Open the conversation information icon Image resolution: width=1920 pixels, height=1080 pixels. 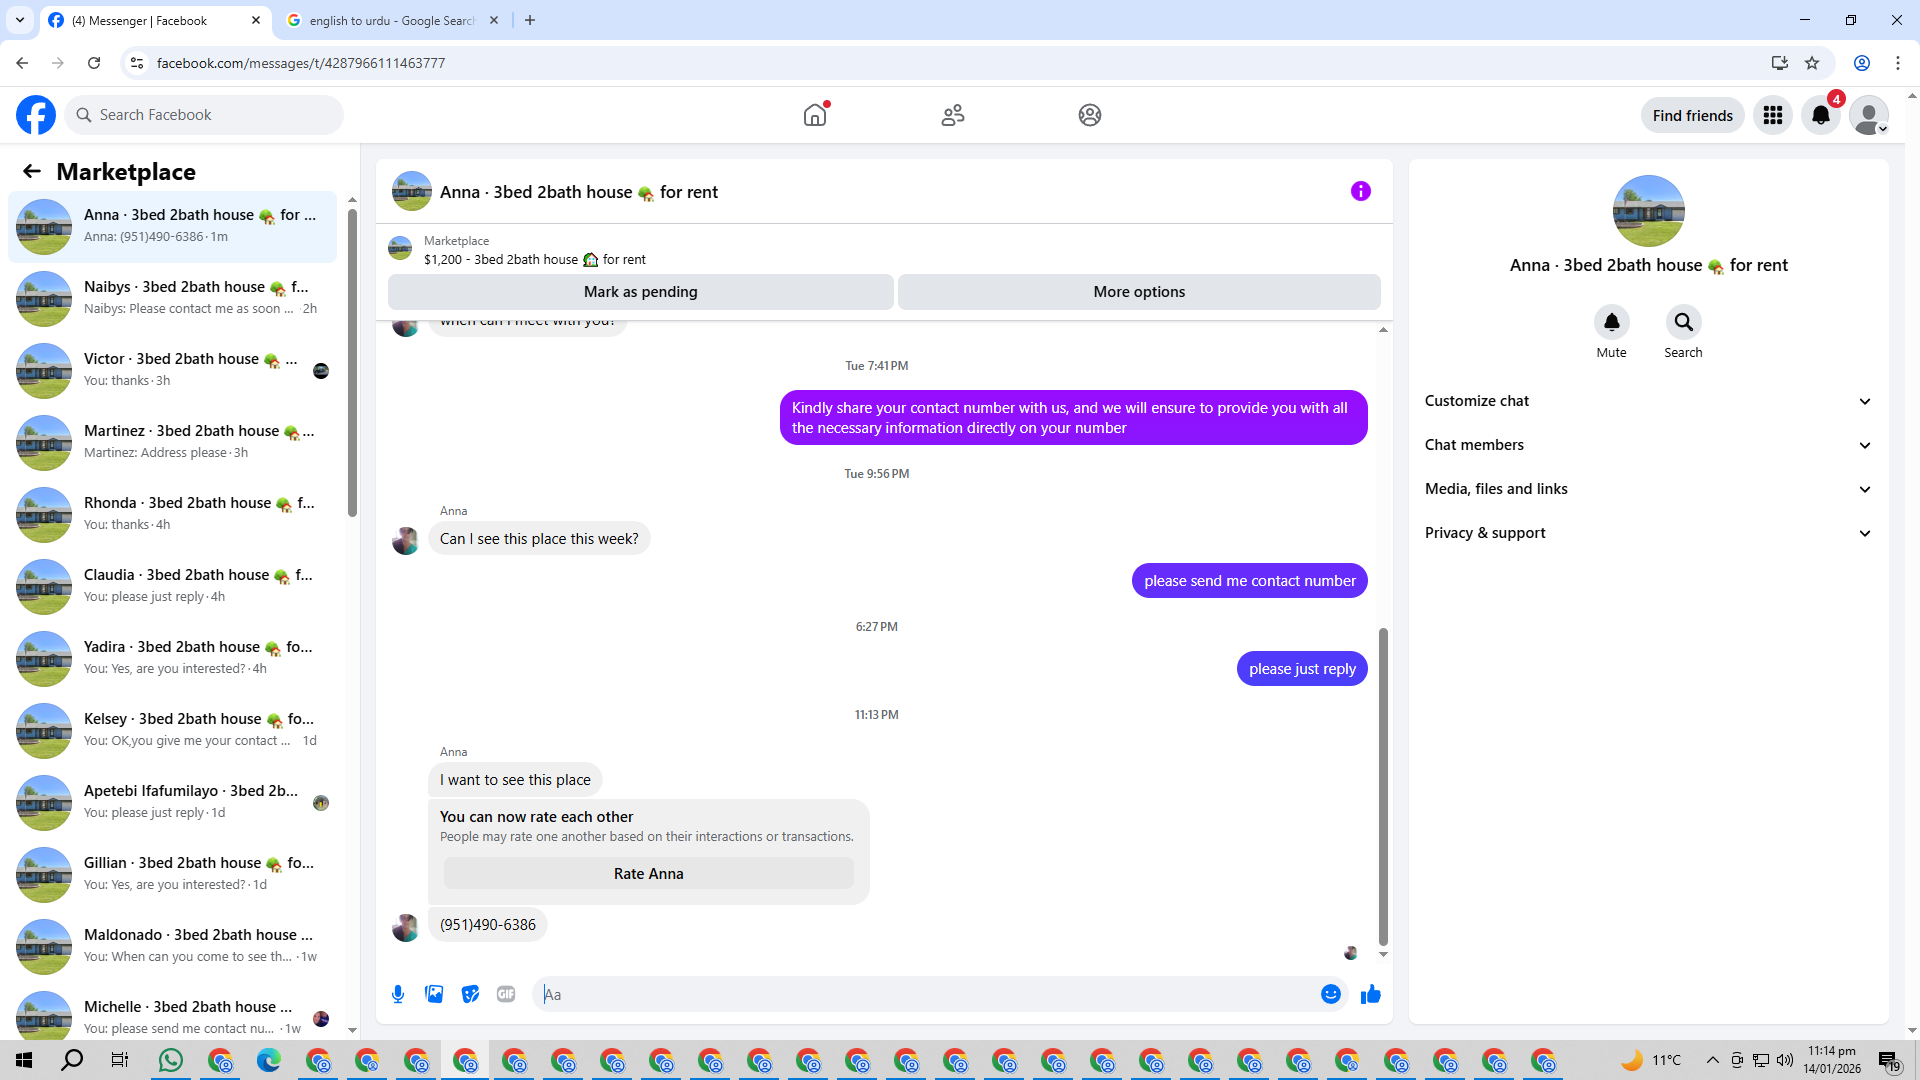point(1360,191)
